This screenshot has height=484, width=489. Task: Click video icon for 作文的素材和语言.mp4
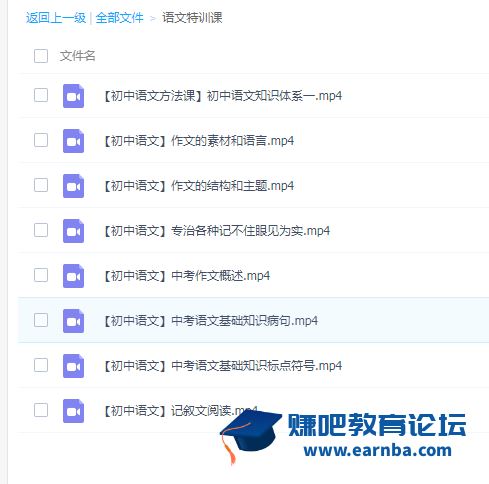73,141
